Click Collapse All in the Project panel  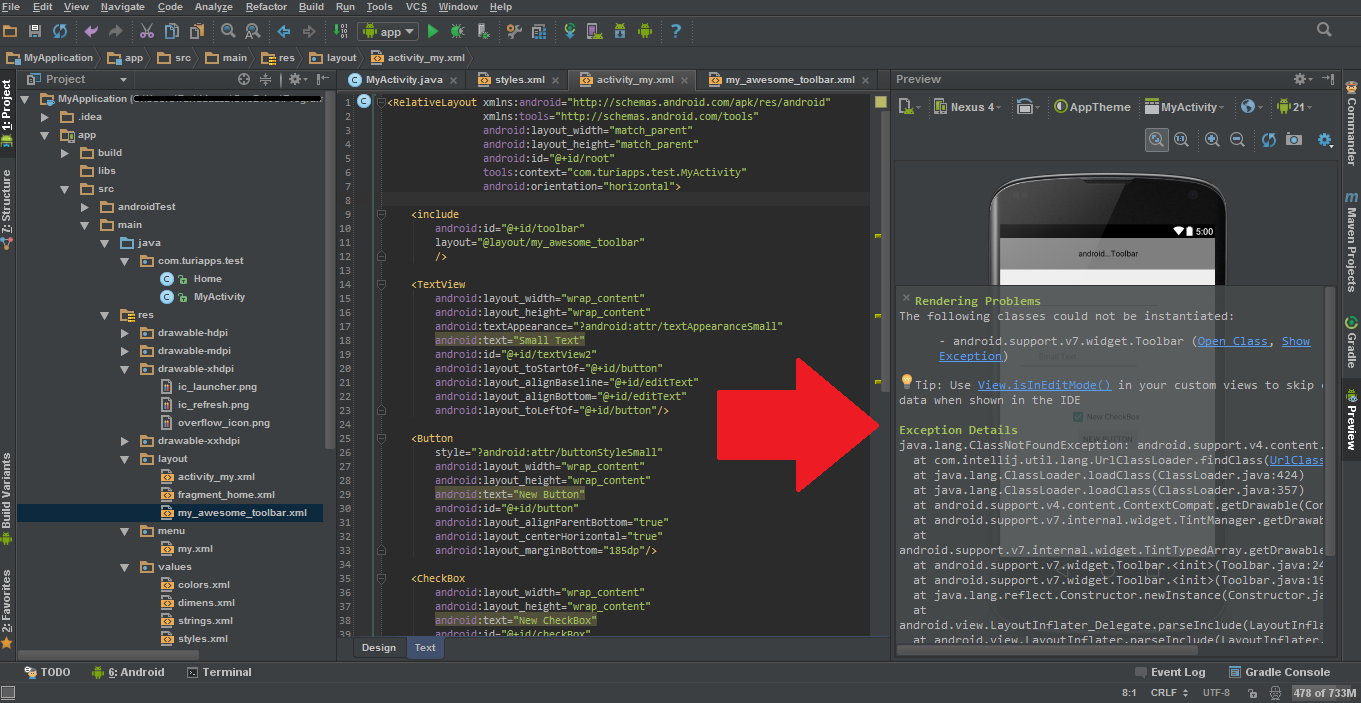266,79
